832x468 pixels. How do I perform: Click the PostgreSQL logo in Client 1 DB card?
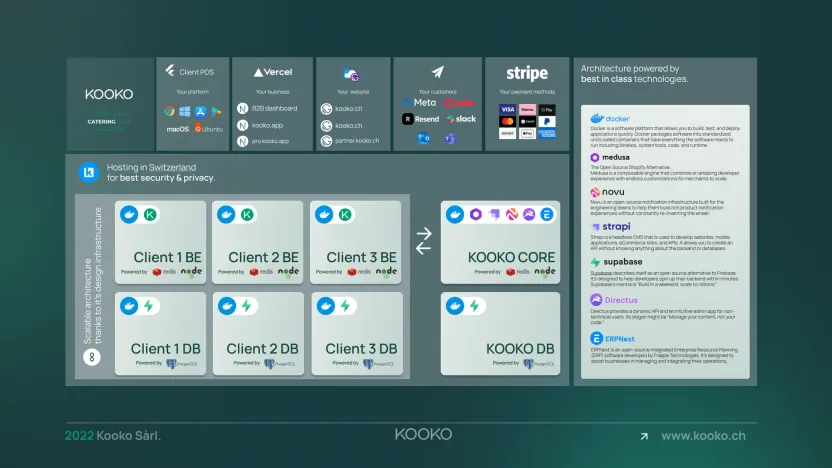coord(182,363)
